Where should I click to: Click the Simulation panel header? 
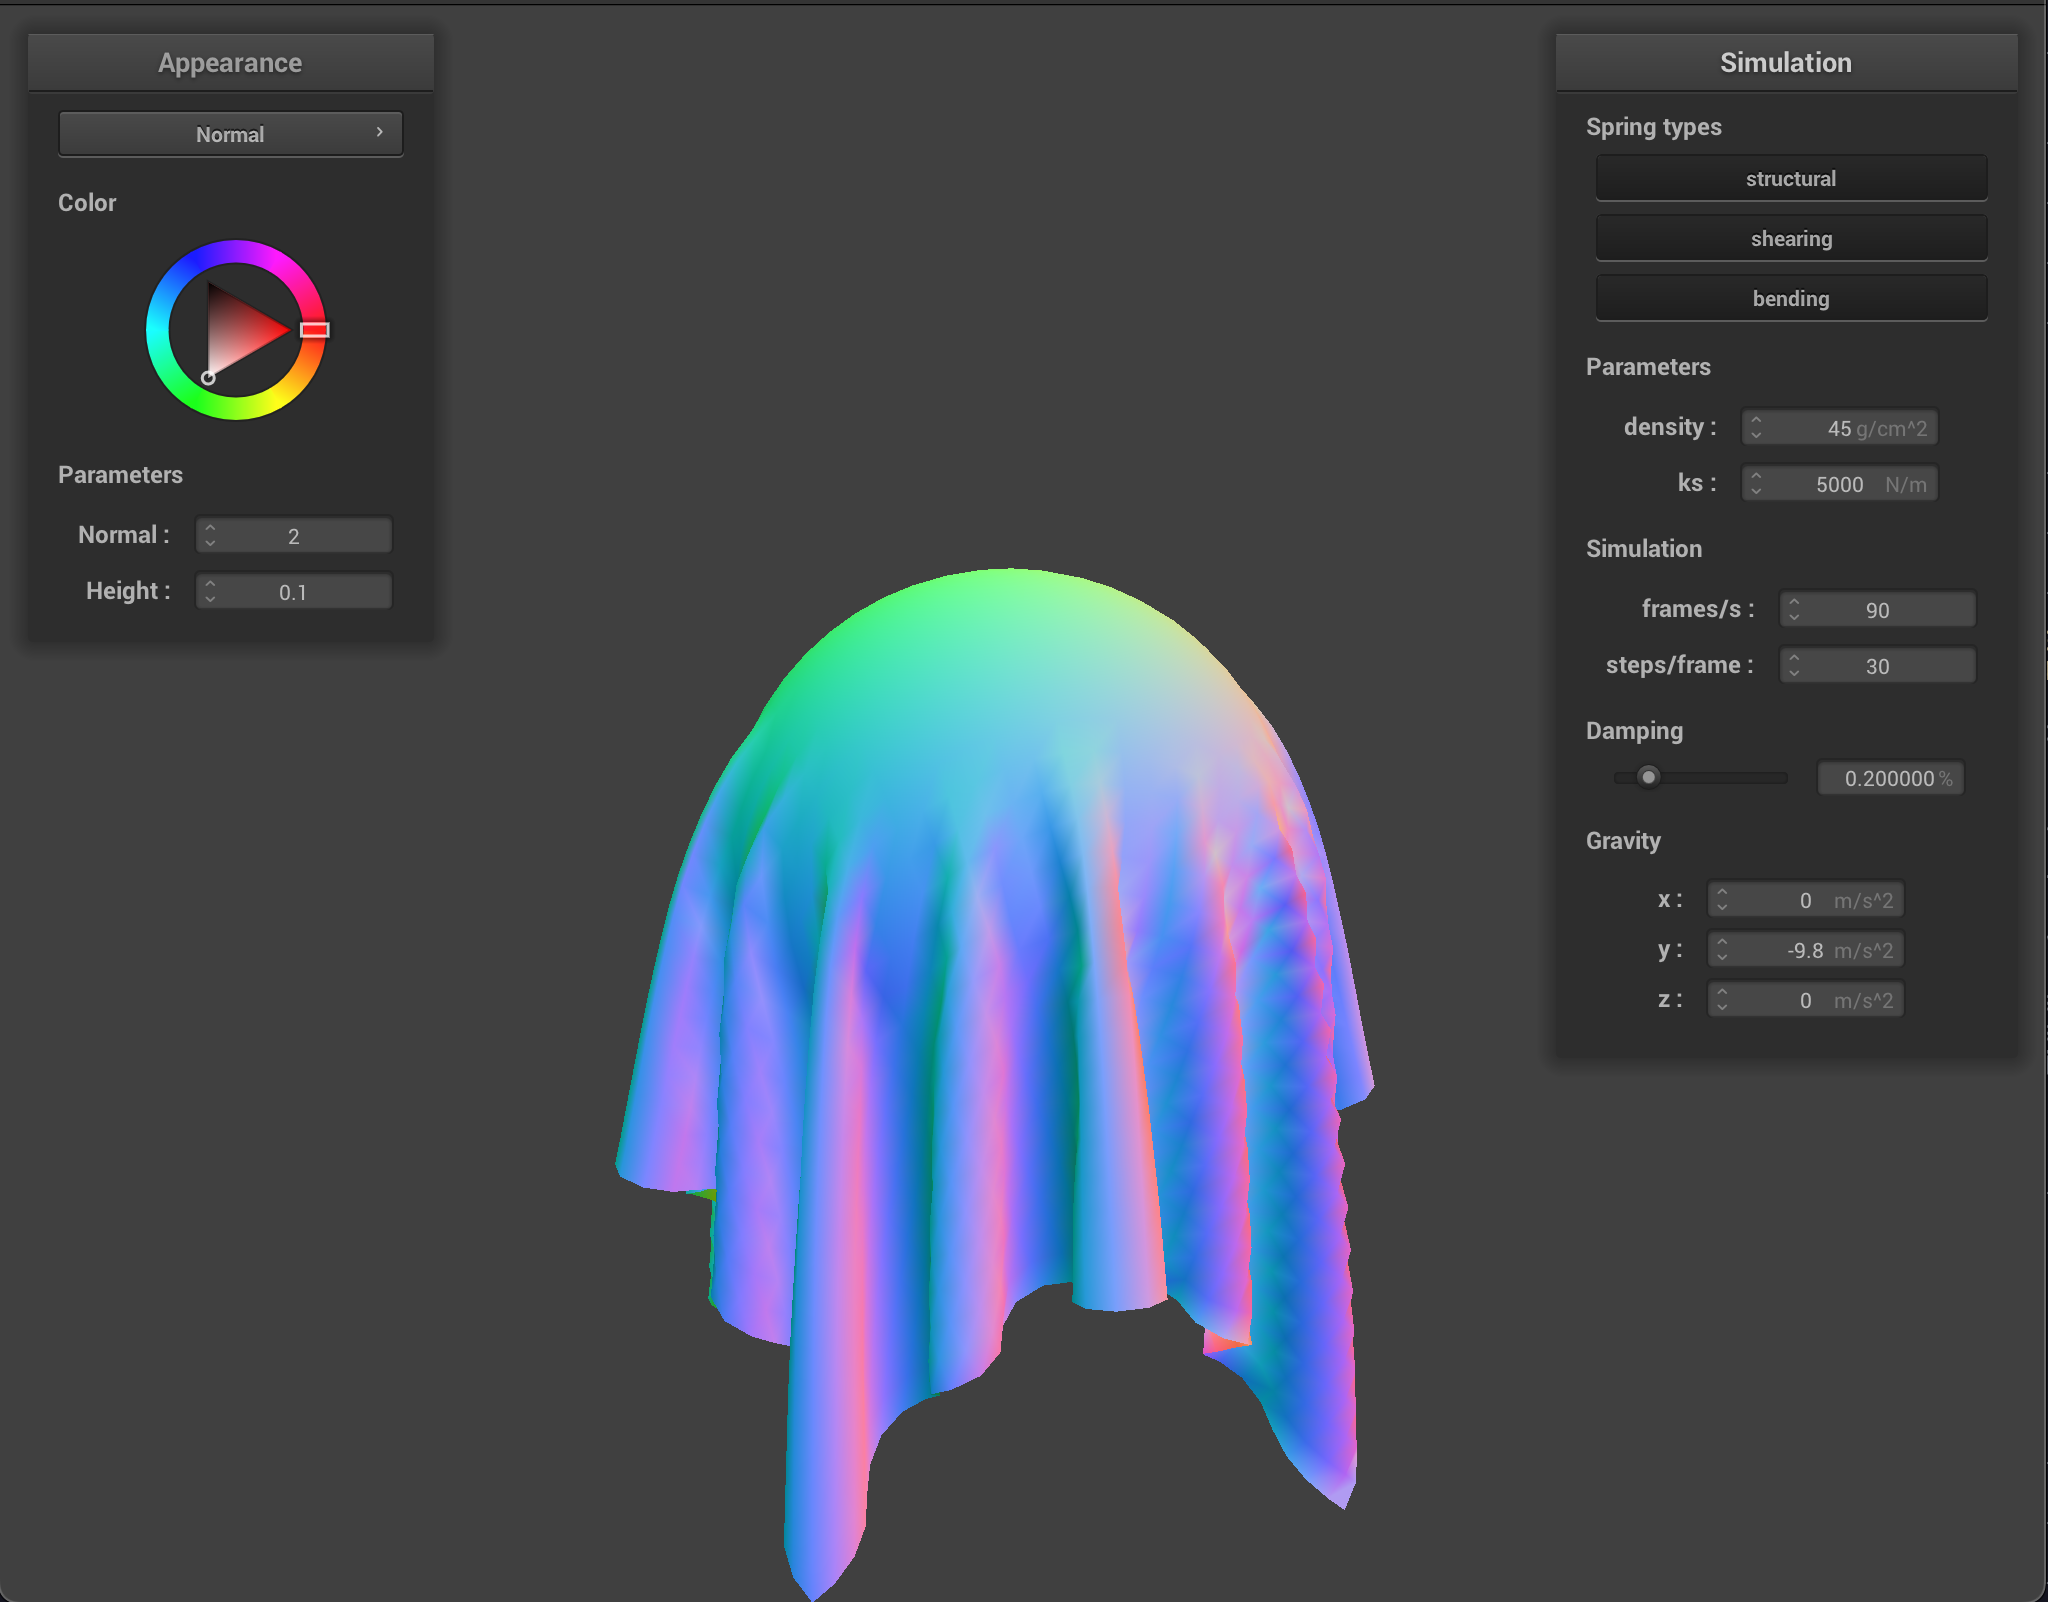[x=1785, y=63]
